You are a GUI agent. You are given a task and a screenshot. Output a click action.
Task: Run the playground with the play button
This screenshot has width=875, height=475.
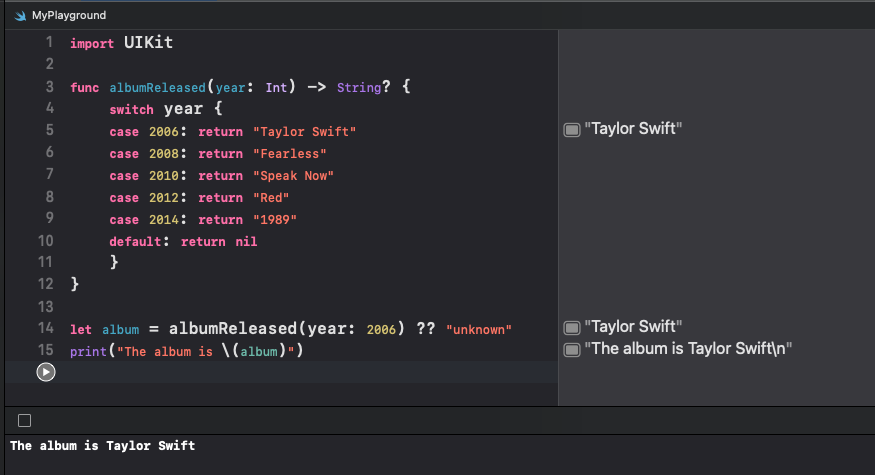point(46,372)
